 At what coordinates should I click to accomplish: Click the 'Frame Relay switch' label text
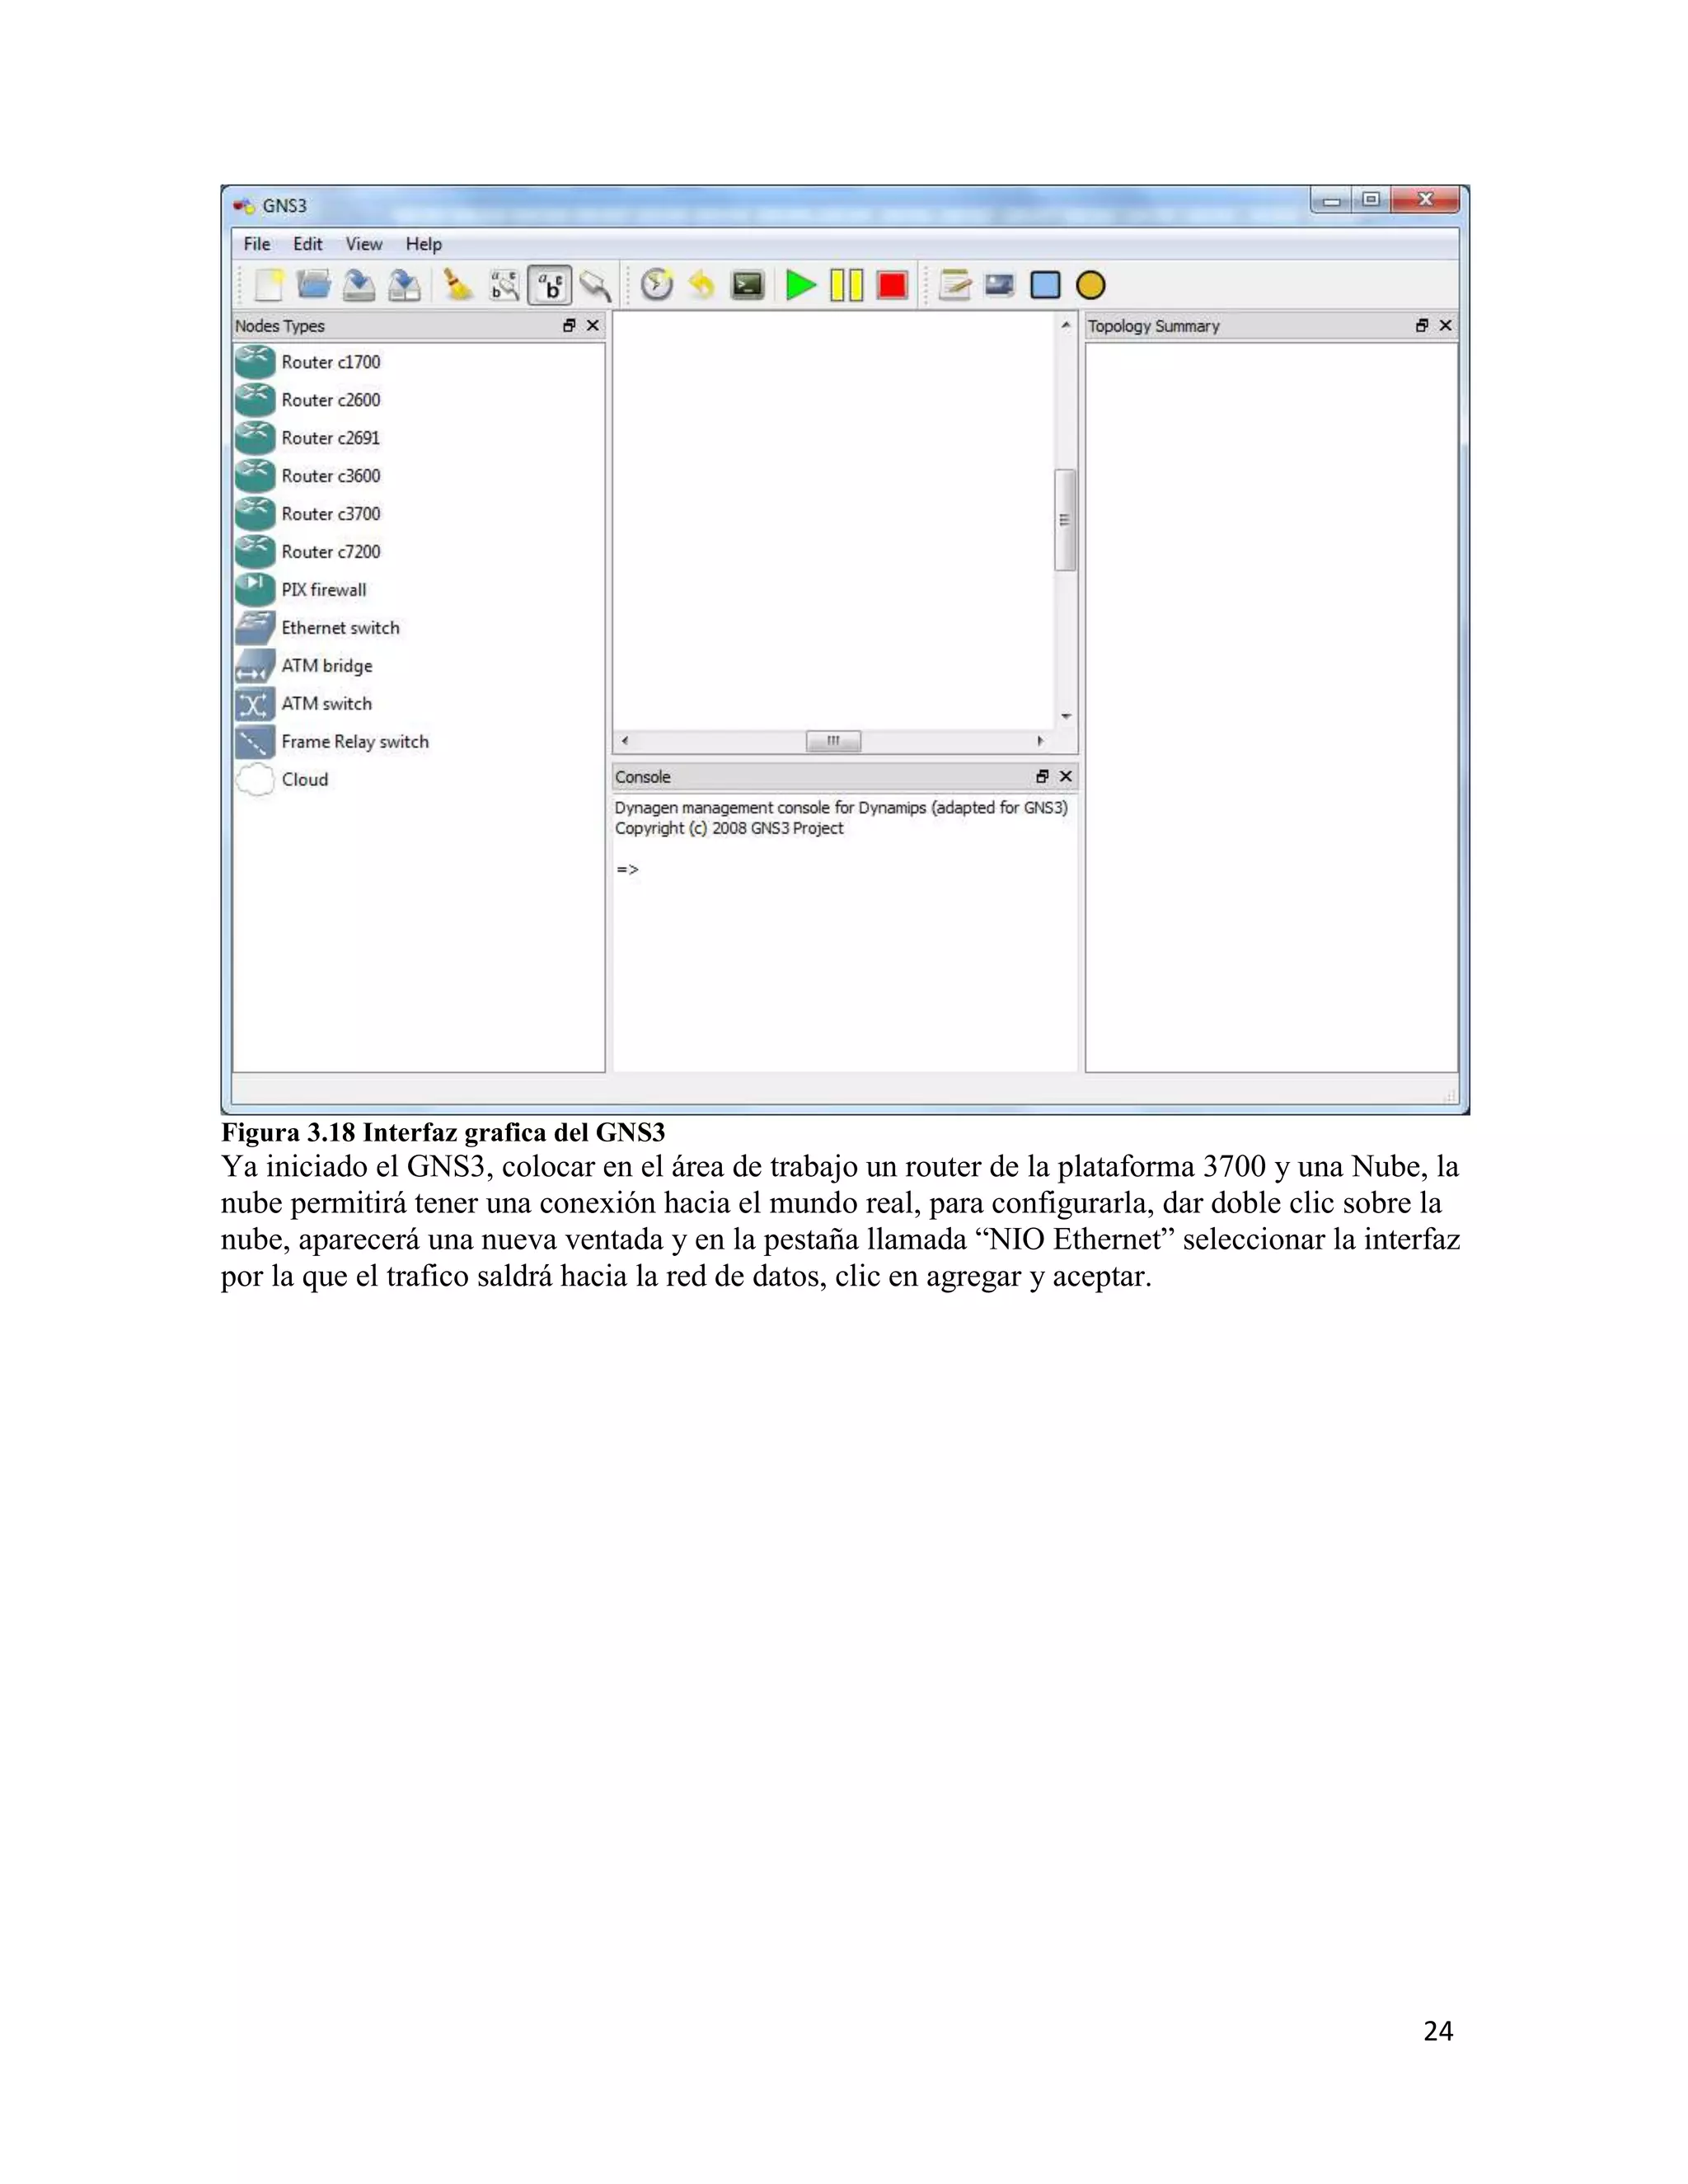[x=355, y=742]
